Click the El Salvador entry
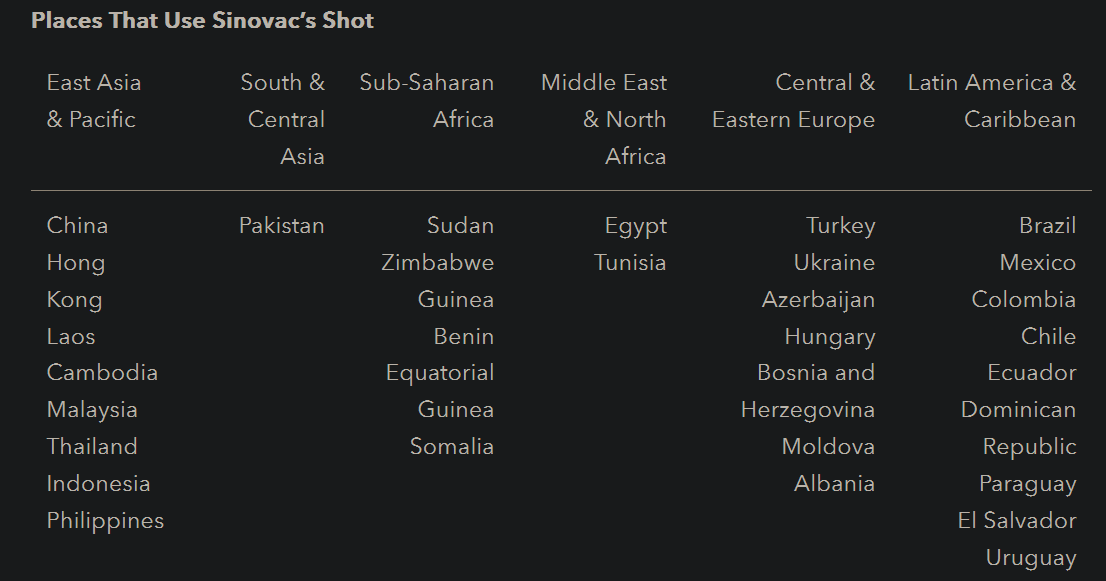Image resolution: width=1106 pixels, height=581 pixels. [x=1017, y=521]
